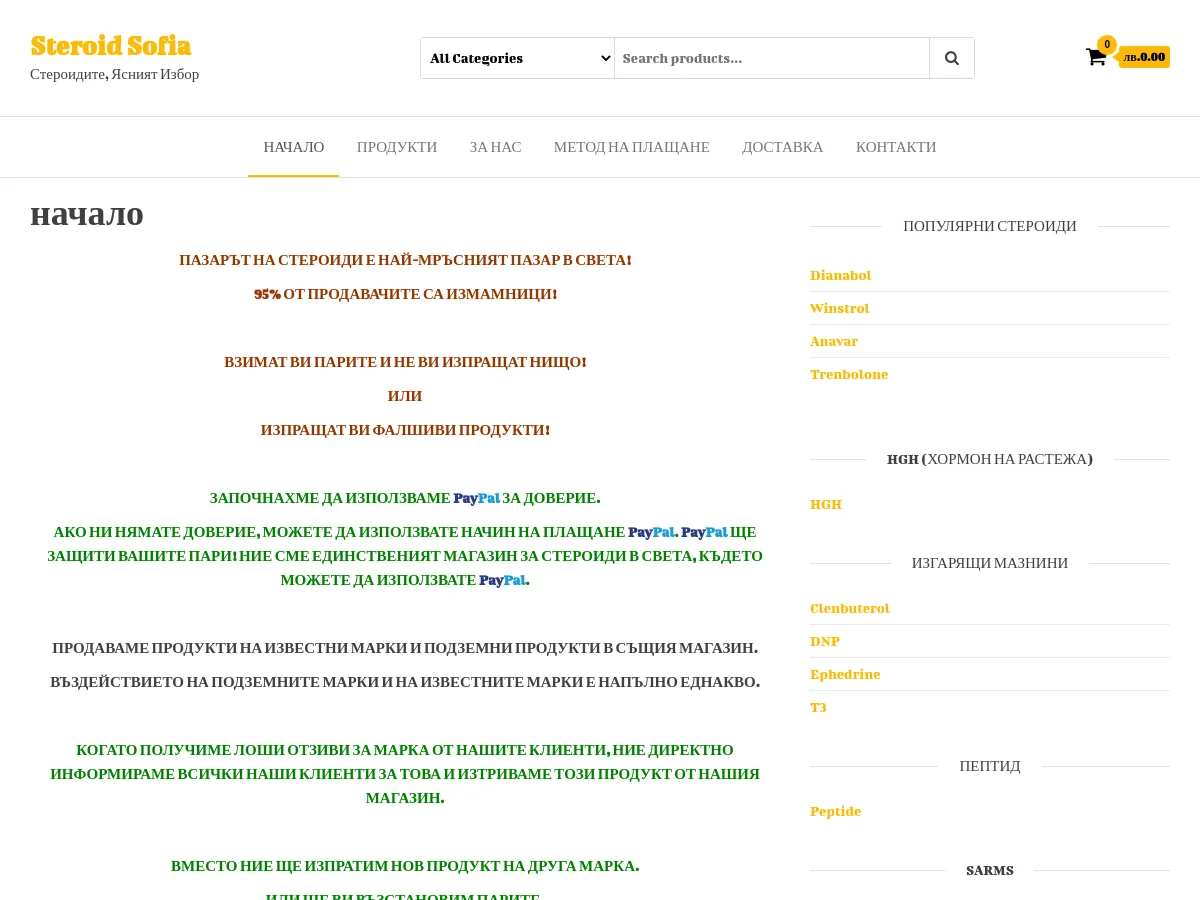Open the НАЧАЛО menu item
Viewport: 1200px width, 900px height.
click(294, 147)
